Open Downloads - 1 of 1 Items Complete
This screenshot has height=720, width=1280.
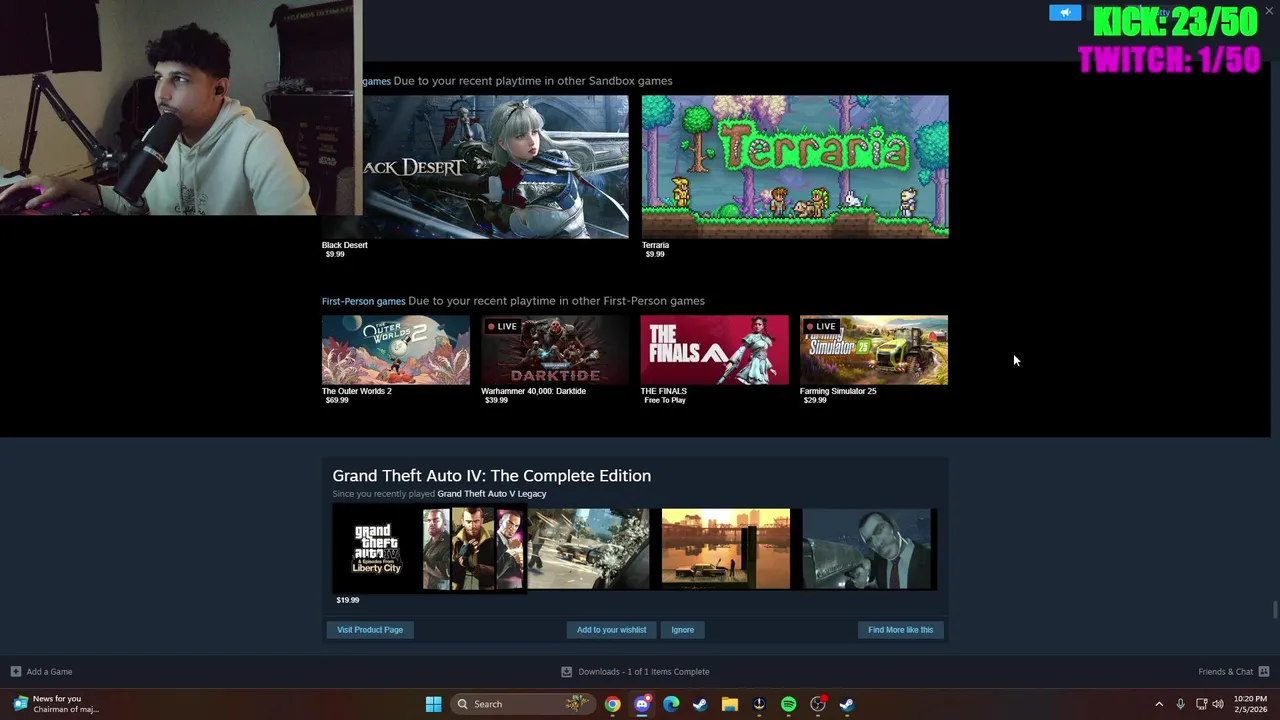point(644,672)
